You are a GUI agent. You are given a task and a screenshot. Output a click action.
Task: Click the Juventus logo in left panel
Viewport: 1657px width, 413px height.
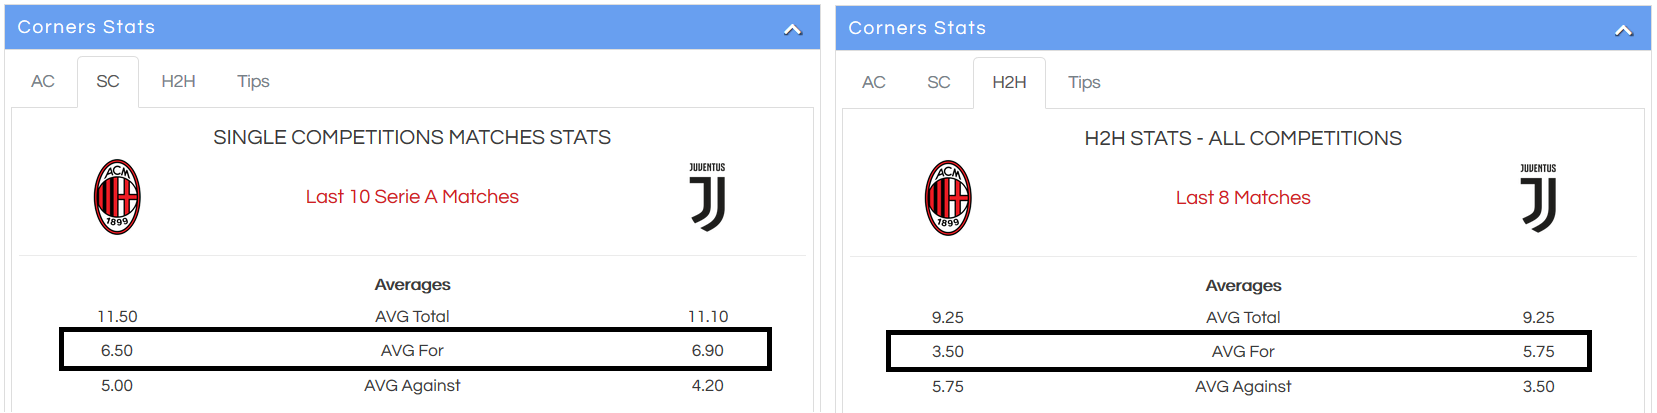[x=707, y=197]
